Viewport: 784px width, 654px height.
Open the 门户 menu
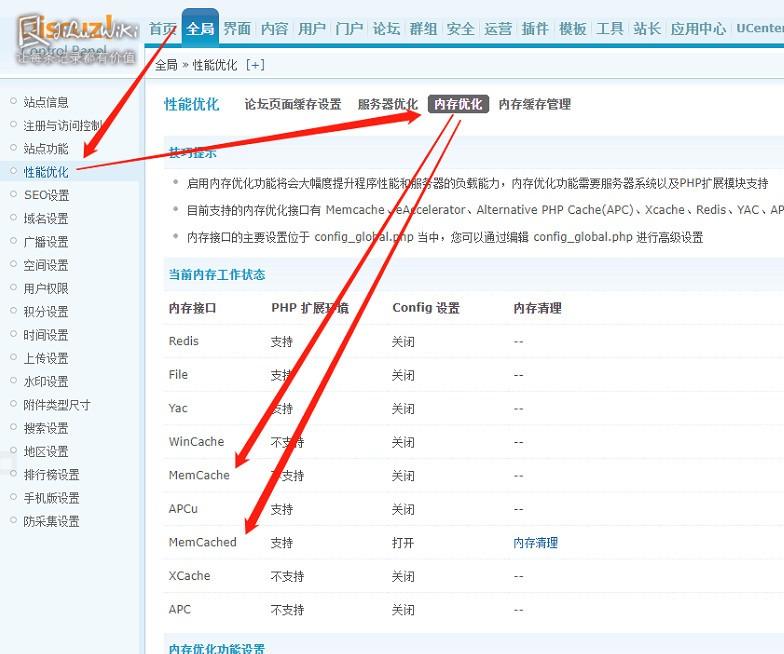tap(349, 28)
